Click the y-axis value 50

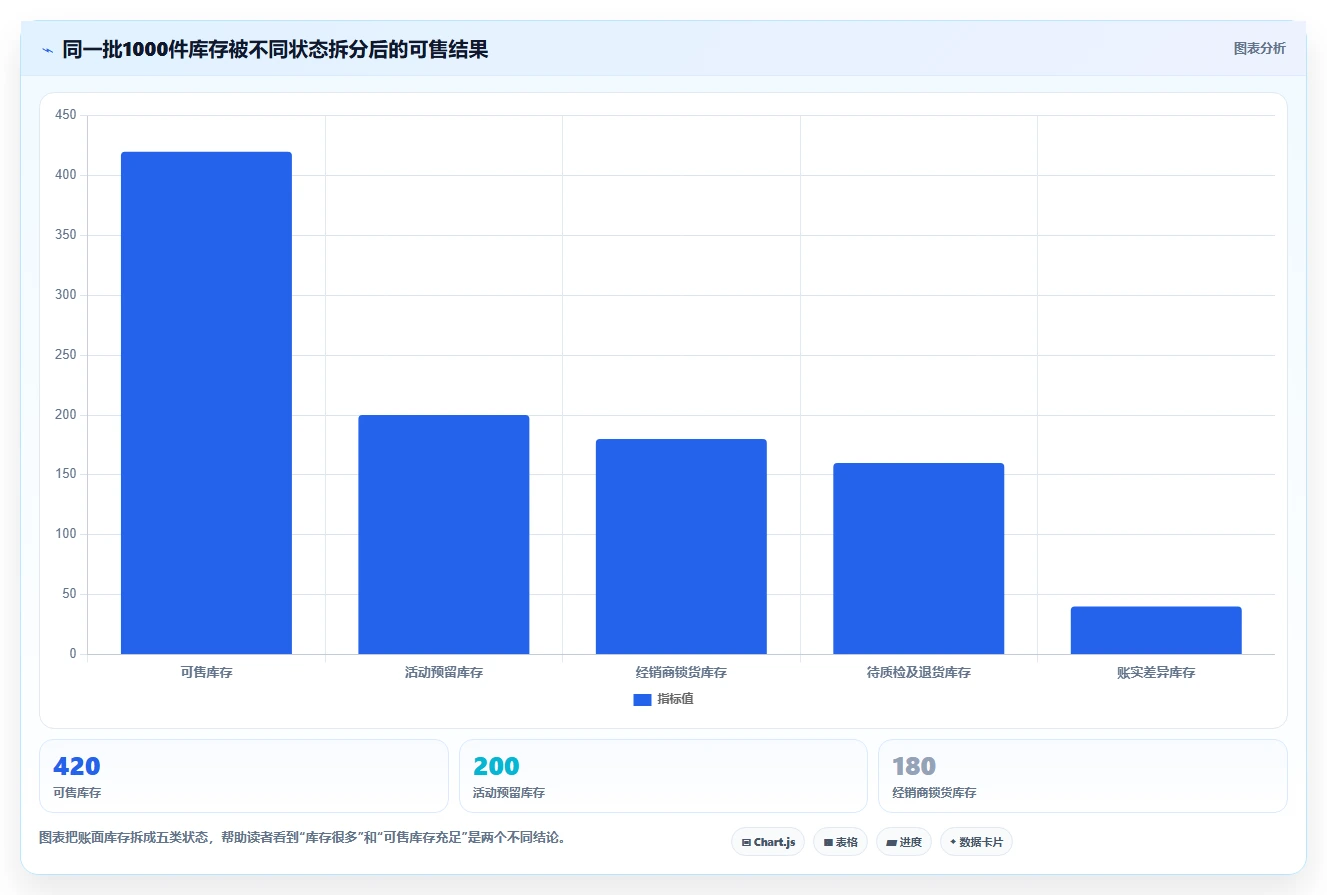coord(69,595)
